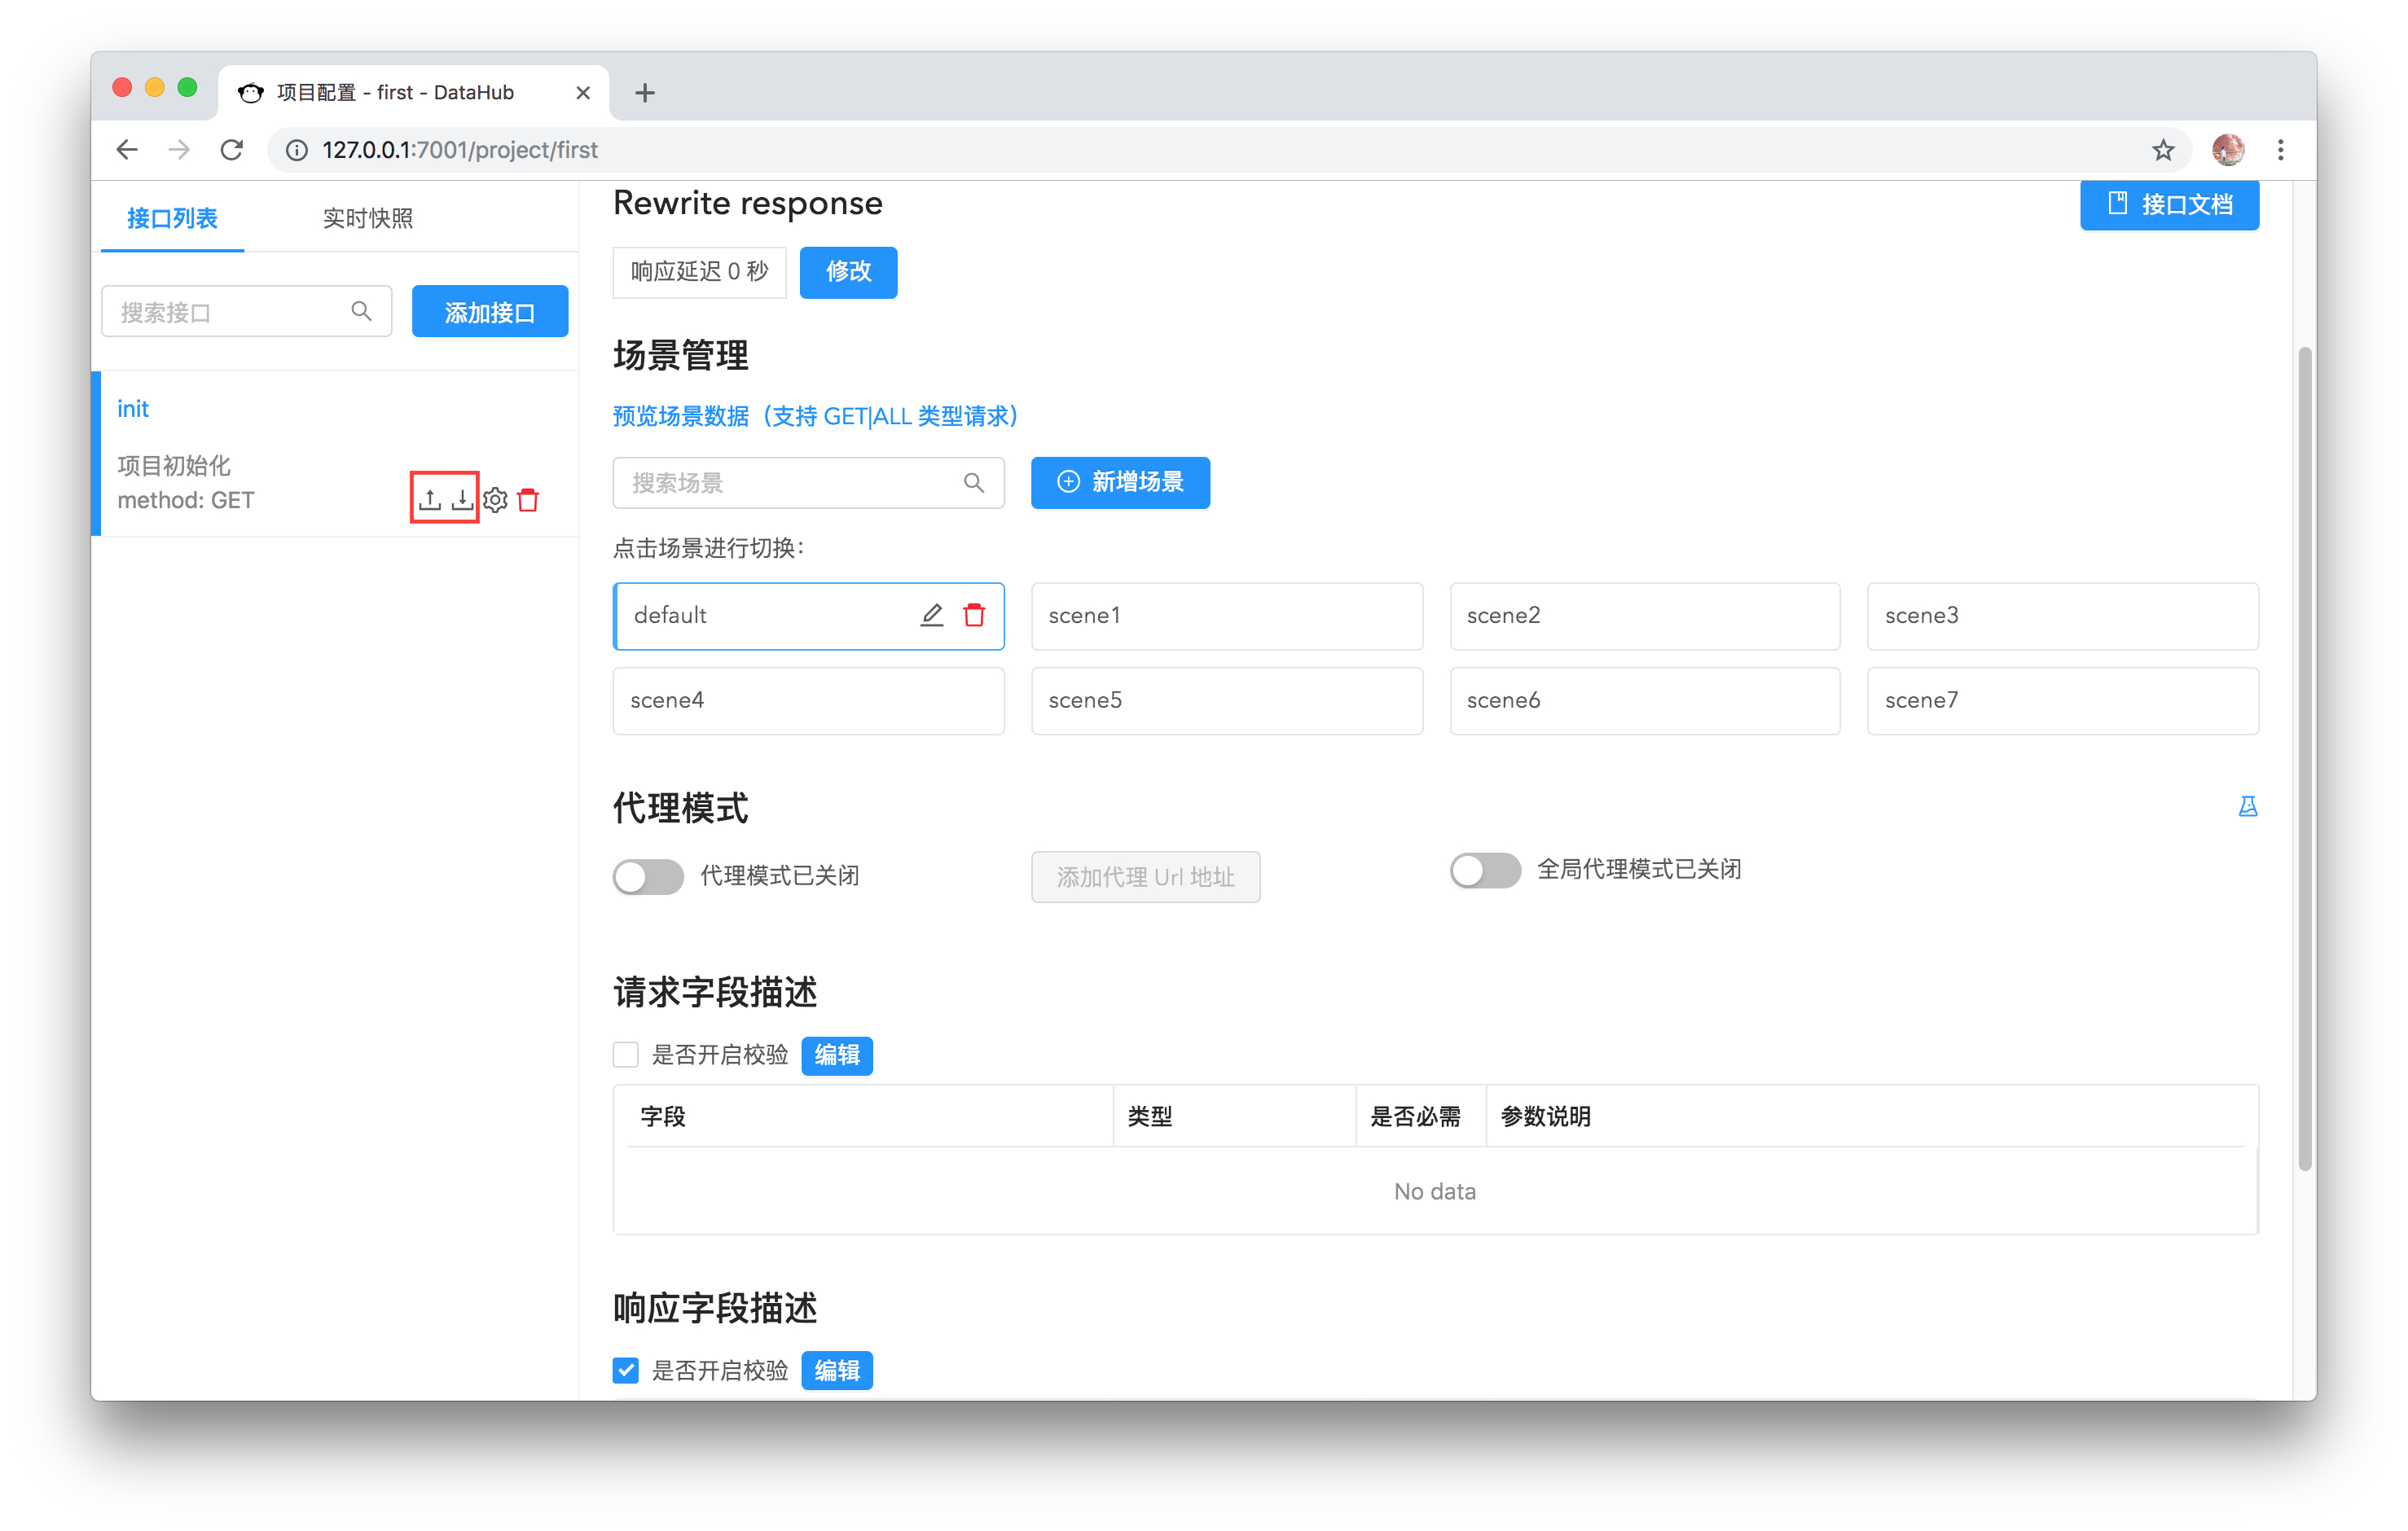Switch to the 实时快照 tab
This screenshot has height=1531, width=2408.
(x=367, y=218)
